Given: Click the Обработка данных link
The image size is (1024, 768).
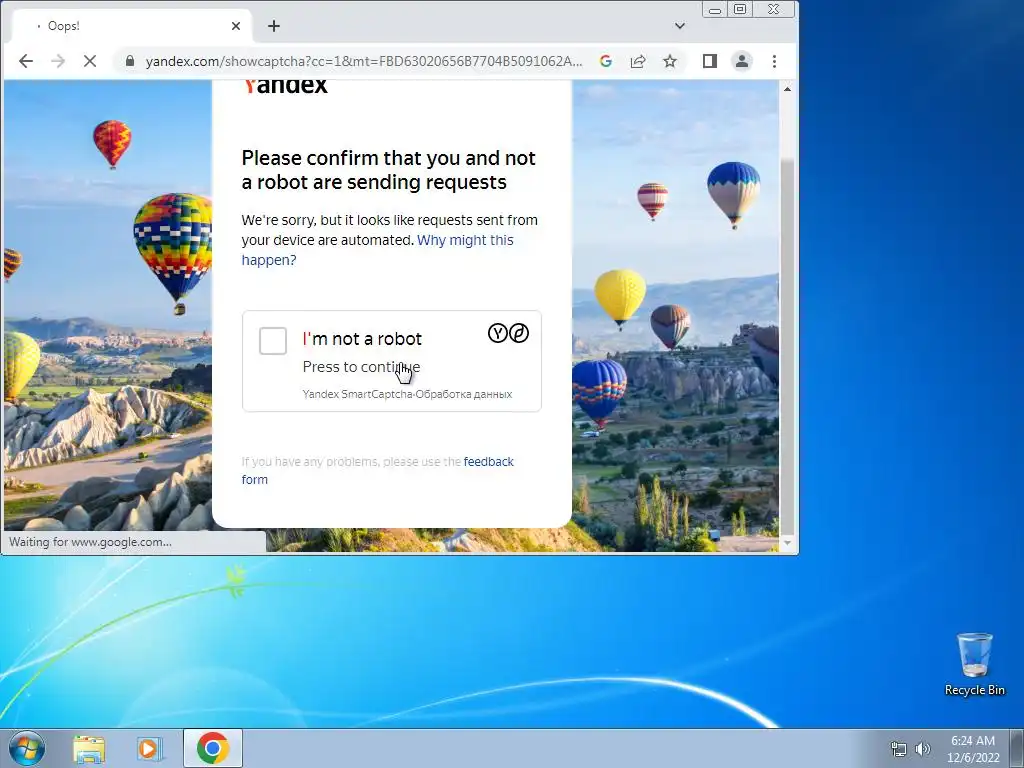Looking at the screenshot, I should tap(464, 394).
